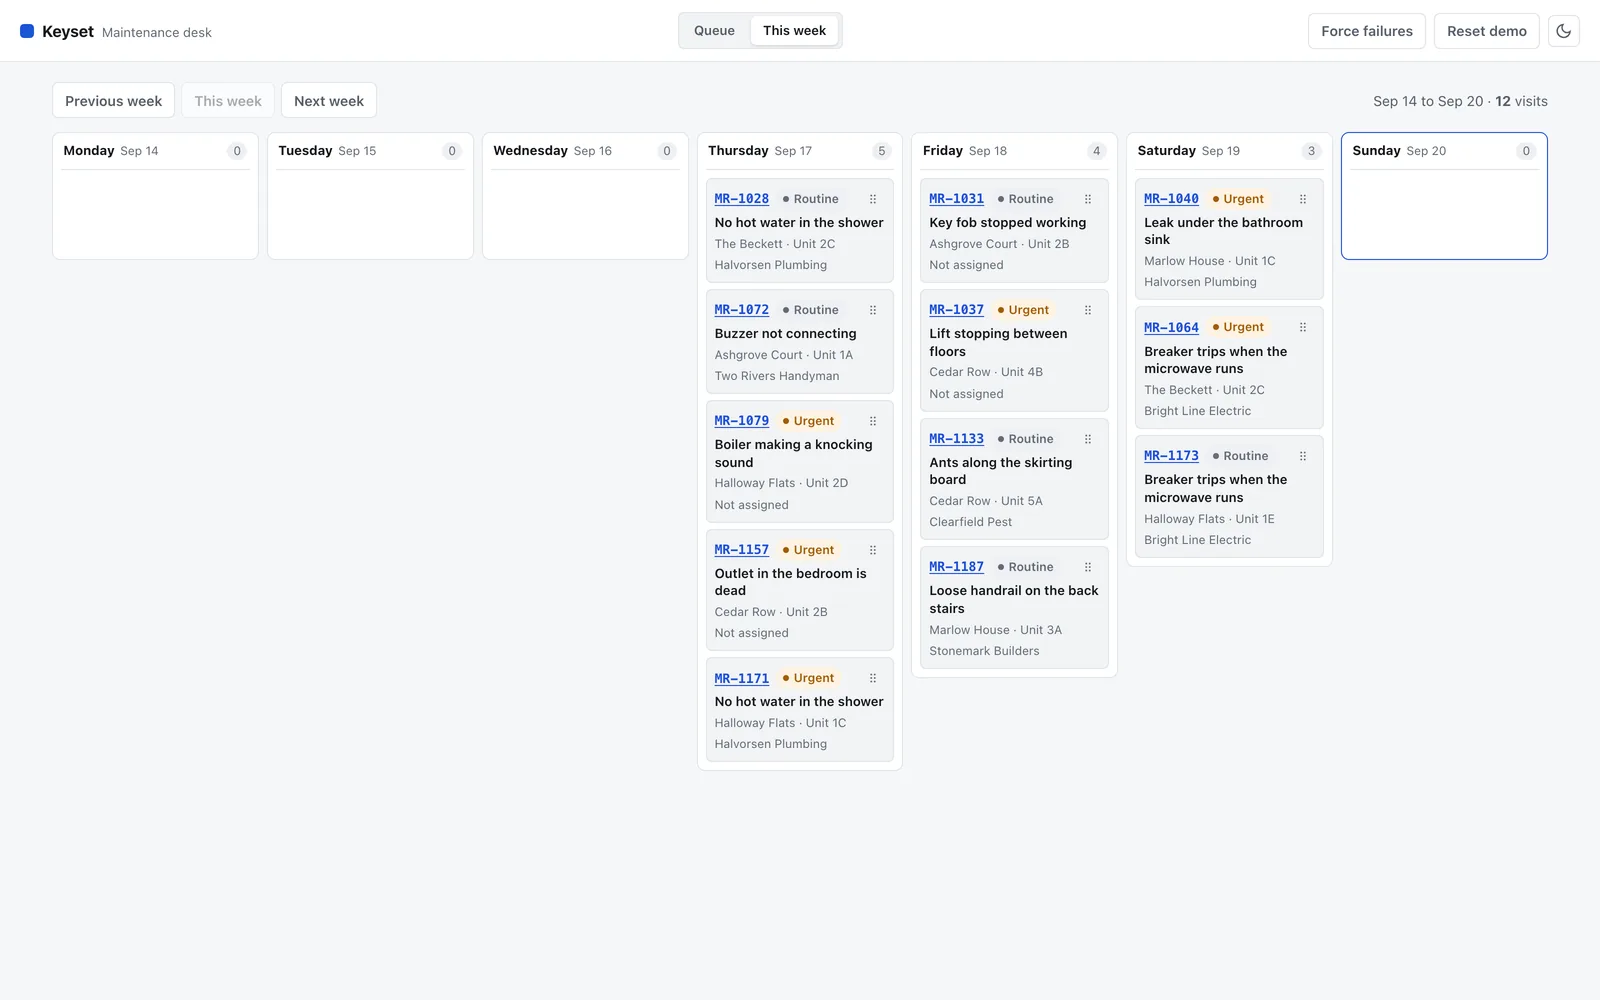The image size is (1600, 1000).
Task: Open ticket link MR-1037
Action: point(957,310)
